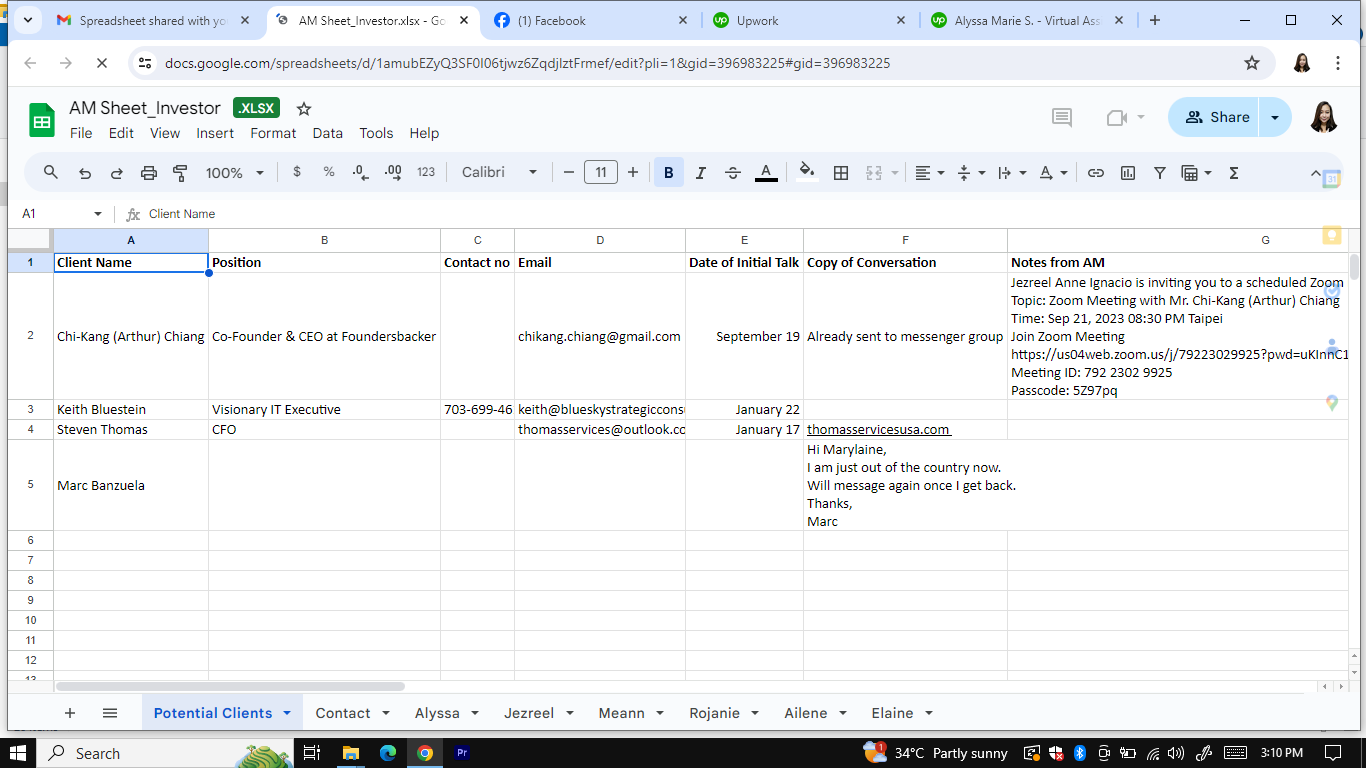Open the Share options dropdown arrow

click(1275, 117)
